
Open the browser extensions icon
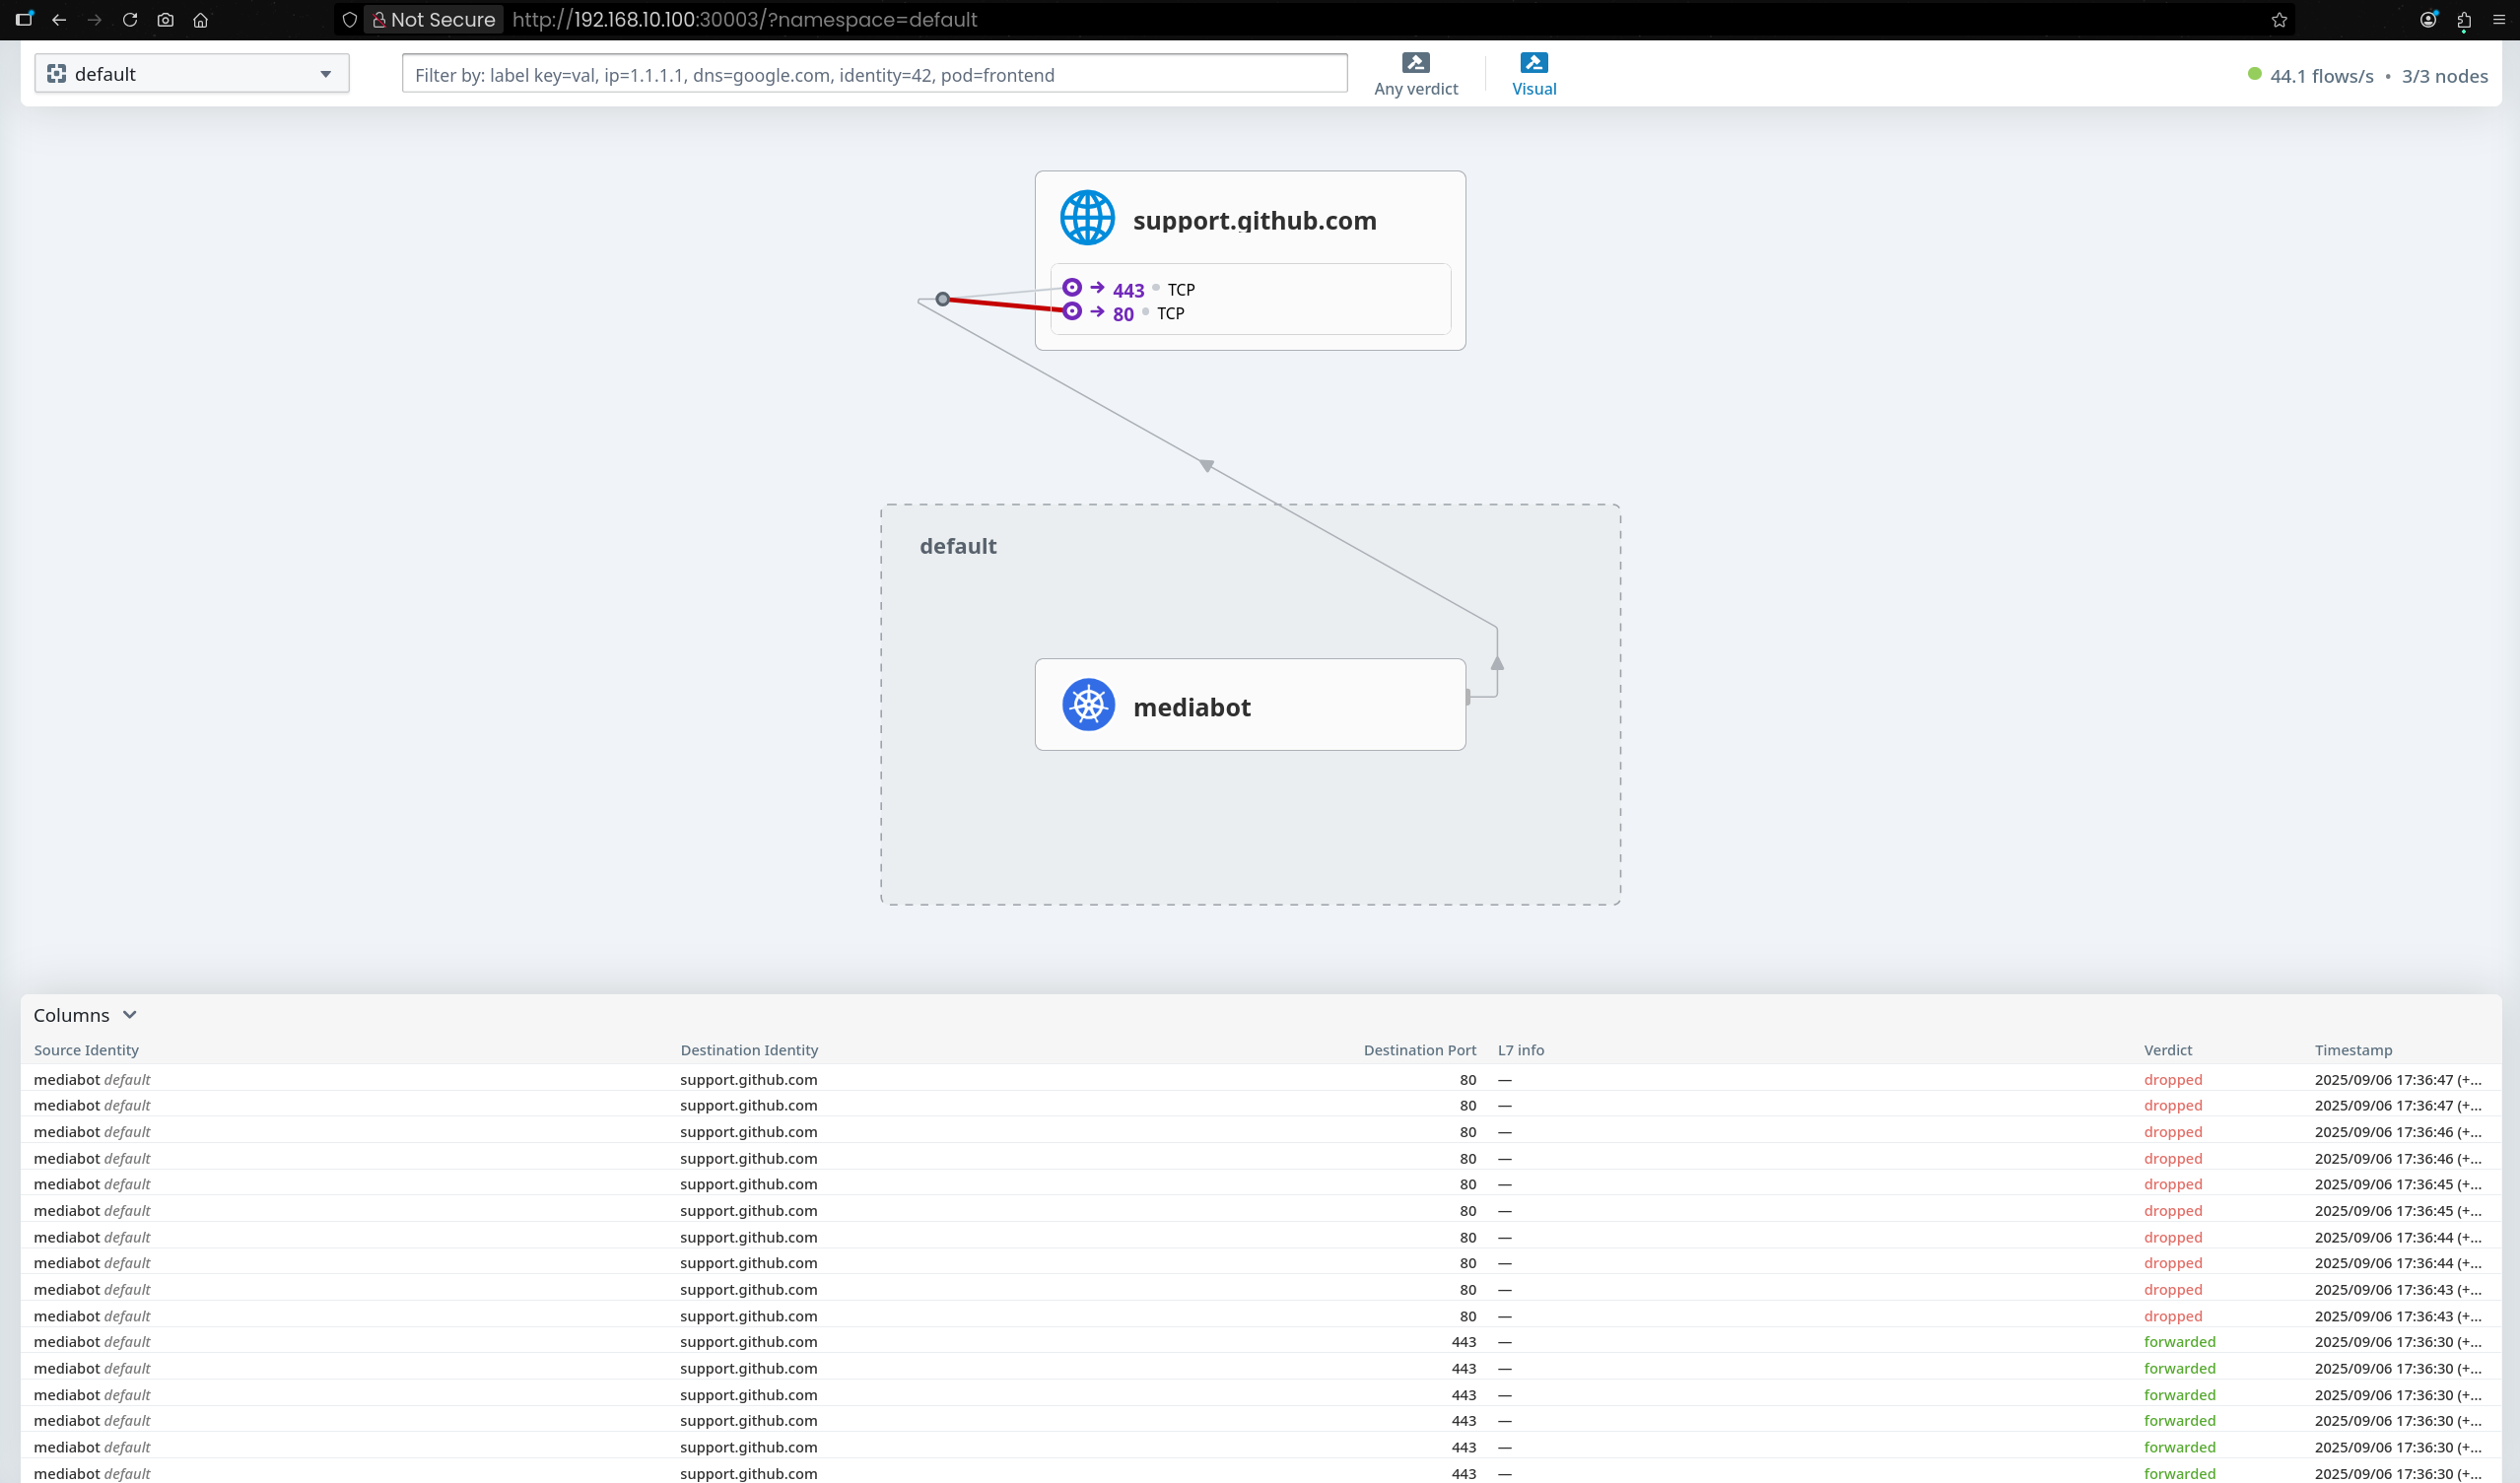[2464, 20]
